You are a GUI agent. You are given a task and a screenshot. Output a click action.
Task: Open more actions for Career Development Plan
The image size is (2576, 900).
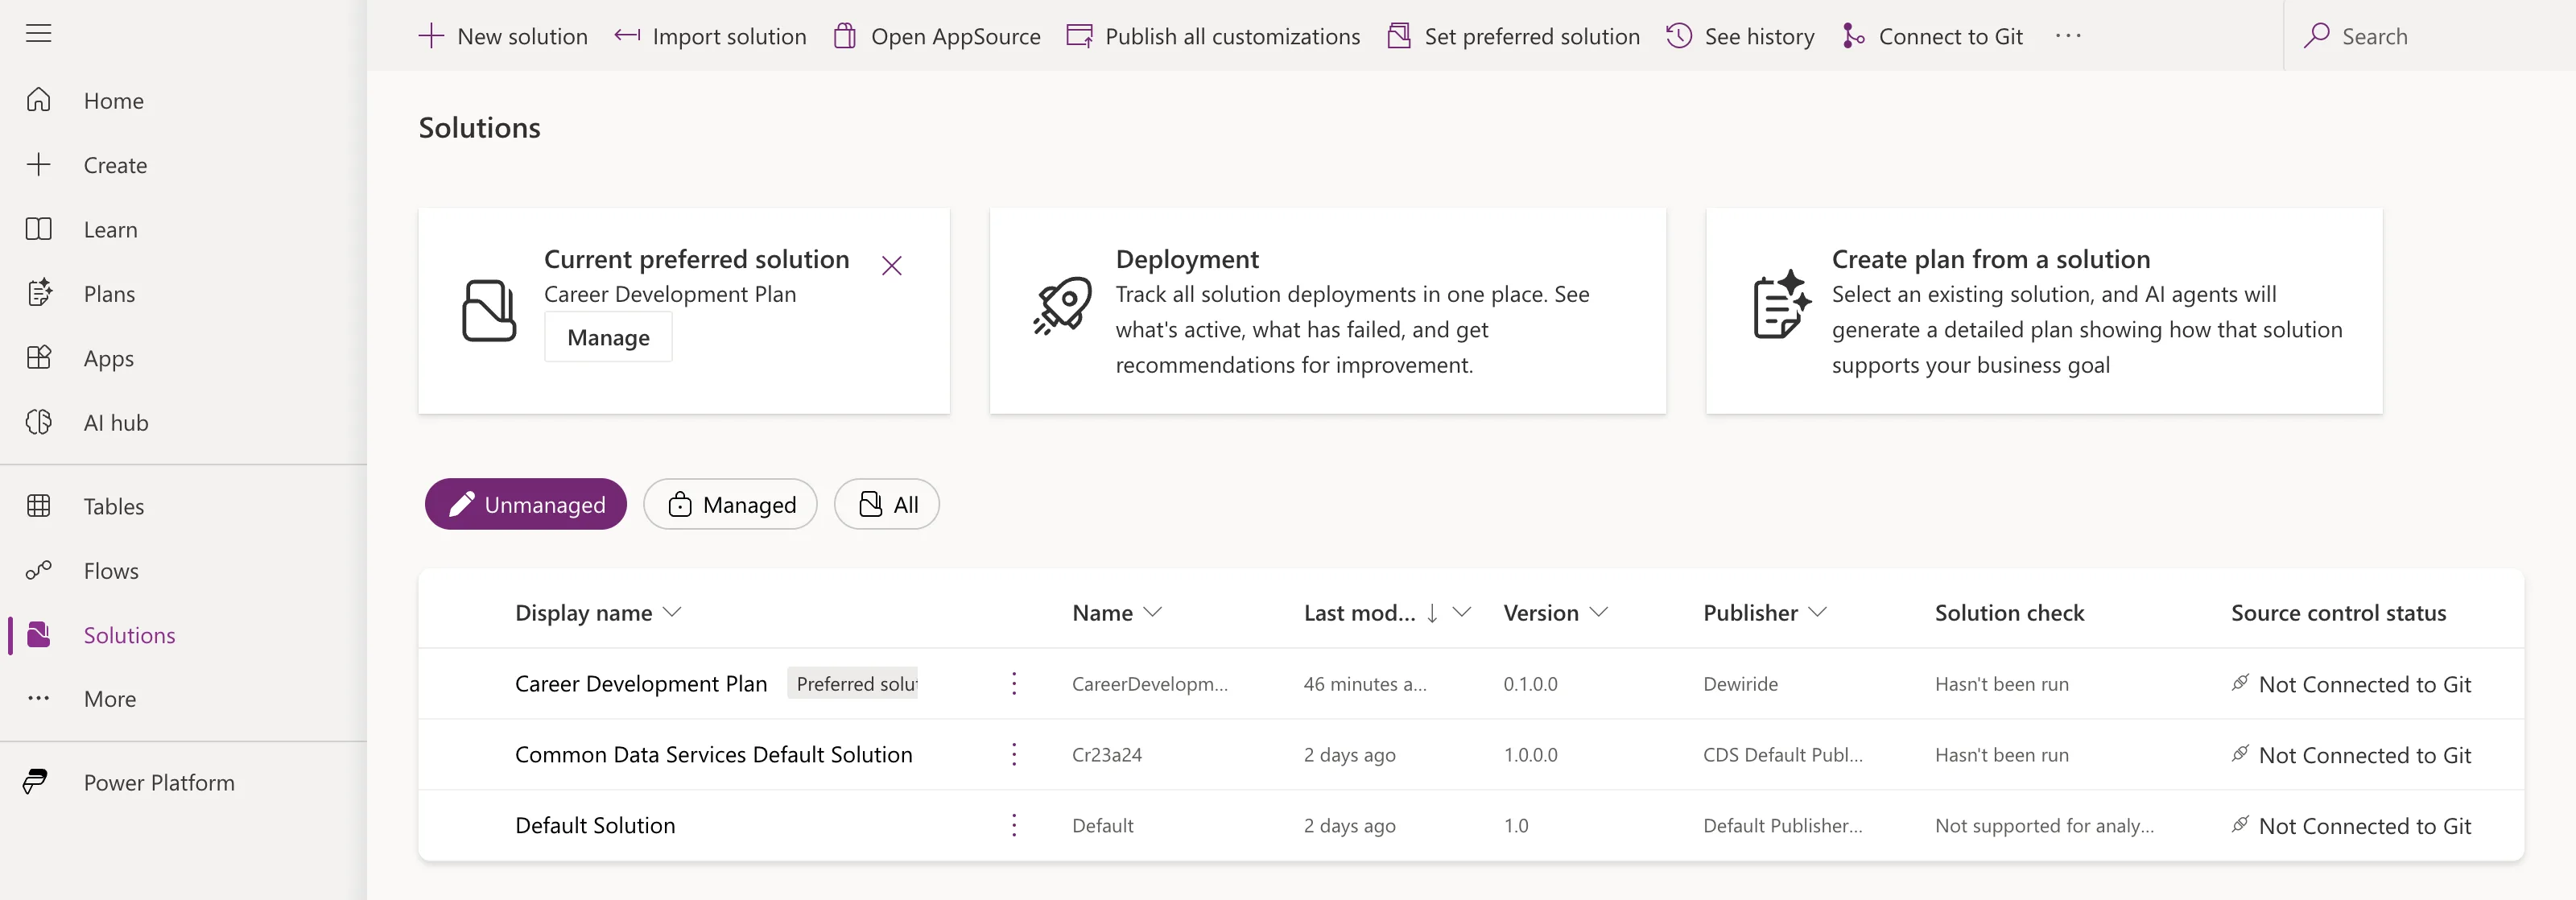point(1014,684)
